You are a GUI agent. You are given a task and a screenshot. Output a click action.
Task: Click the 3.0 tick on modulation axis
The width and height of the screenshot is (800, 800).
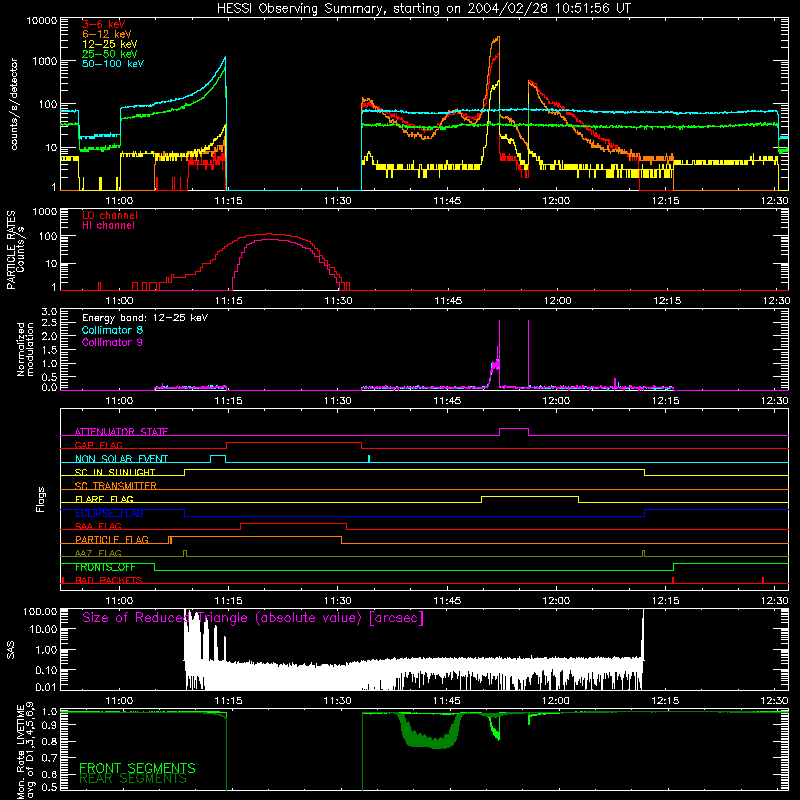49,311
